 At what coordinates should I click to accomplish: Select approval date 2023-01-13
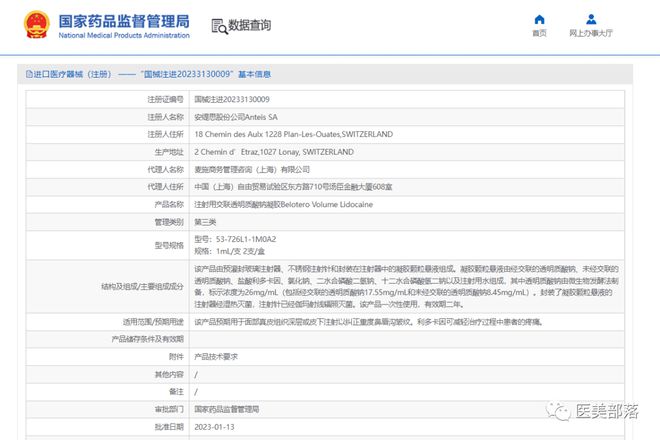[214, 427]
